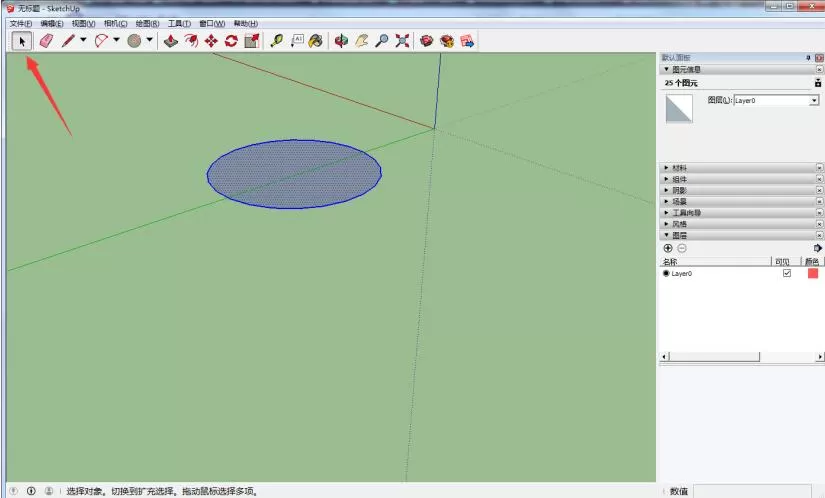This screenshot has width=825, height=498.
Task: Click the entity info lock toggle icon
Action: pos(818,83)
